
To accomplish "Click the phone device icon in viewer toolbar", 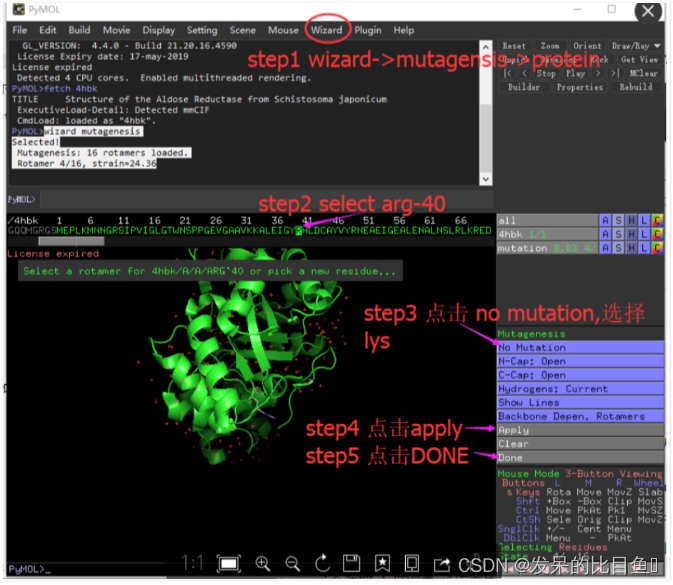I will [412, 563].
